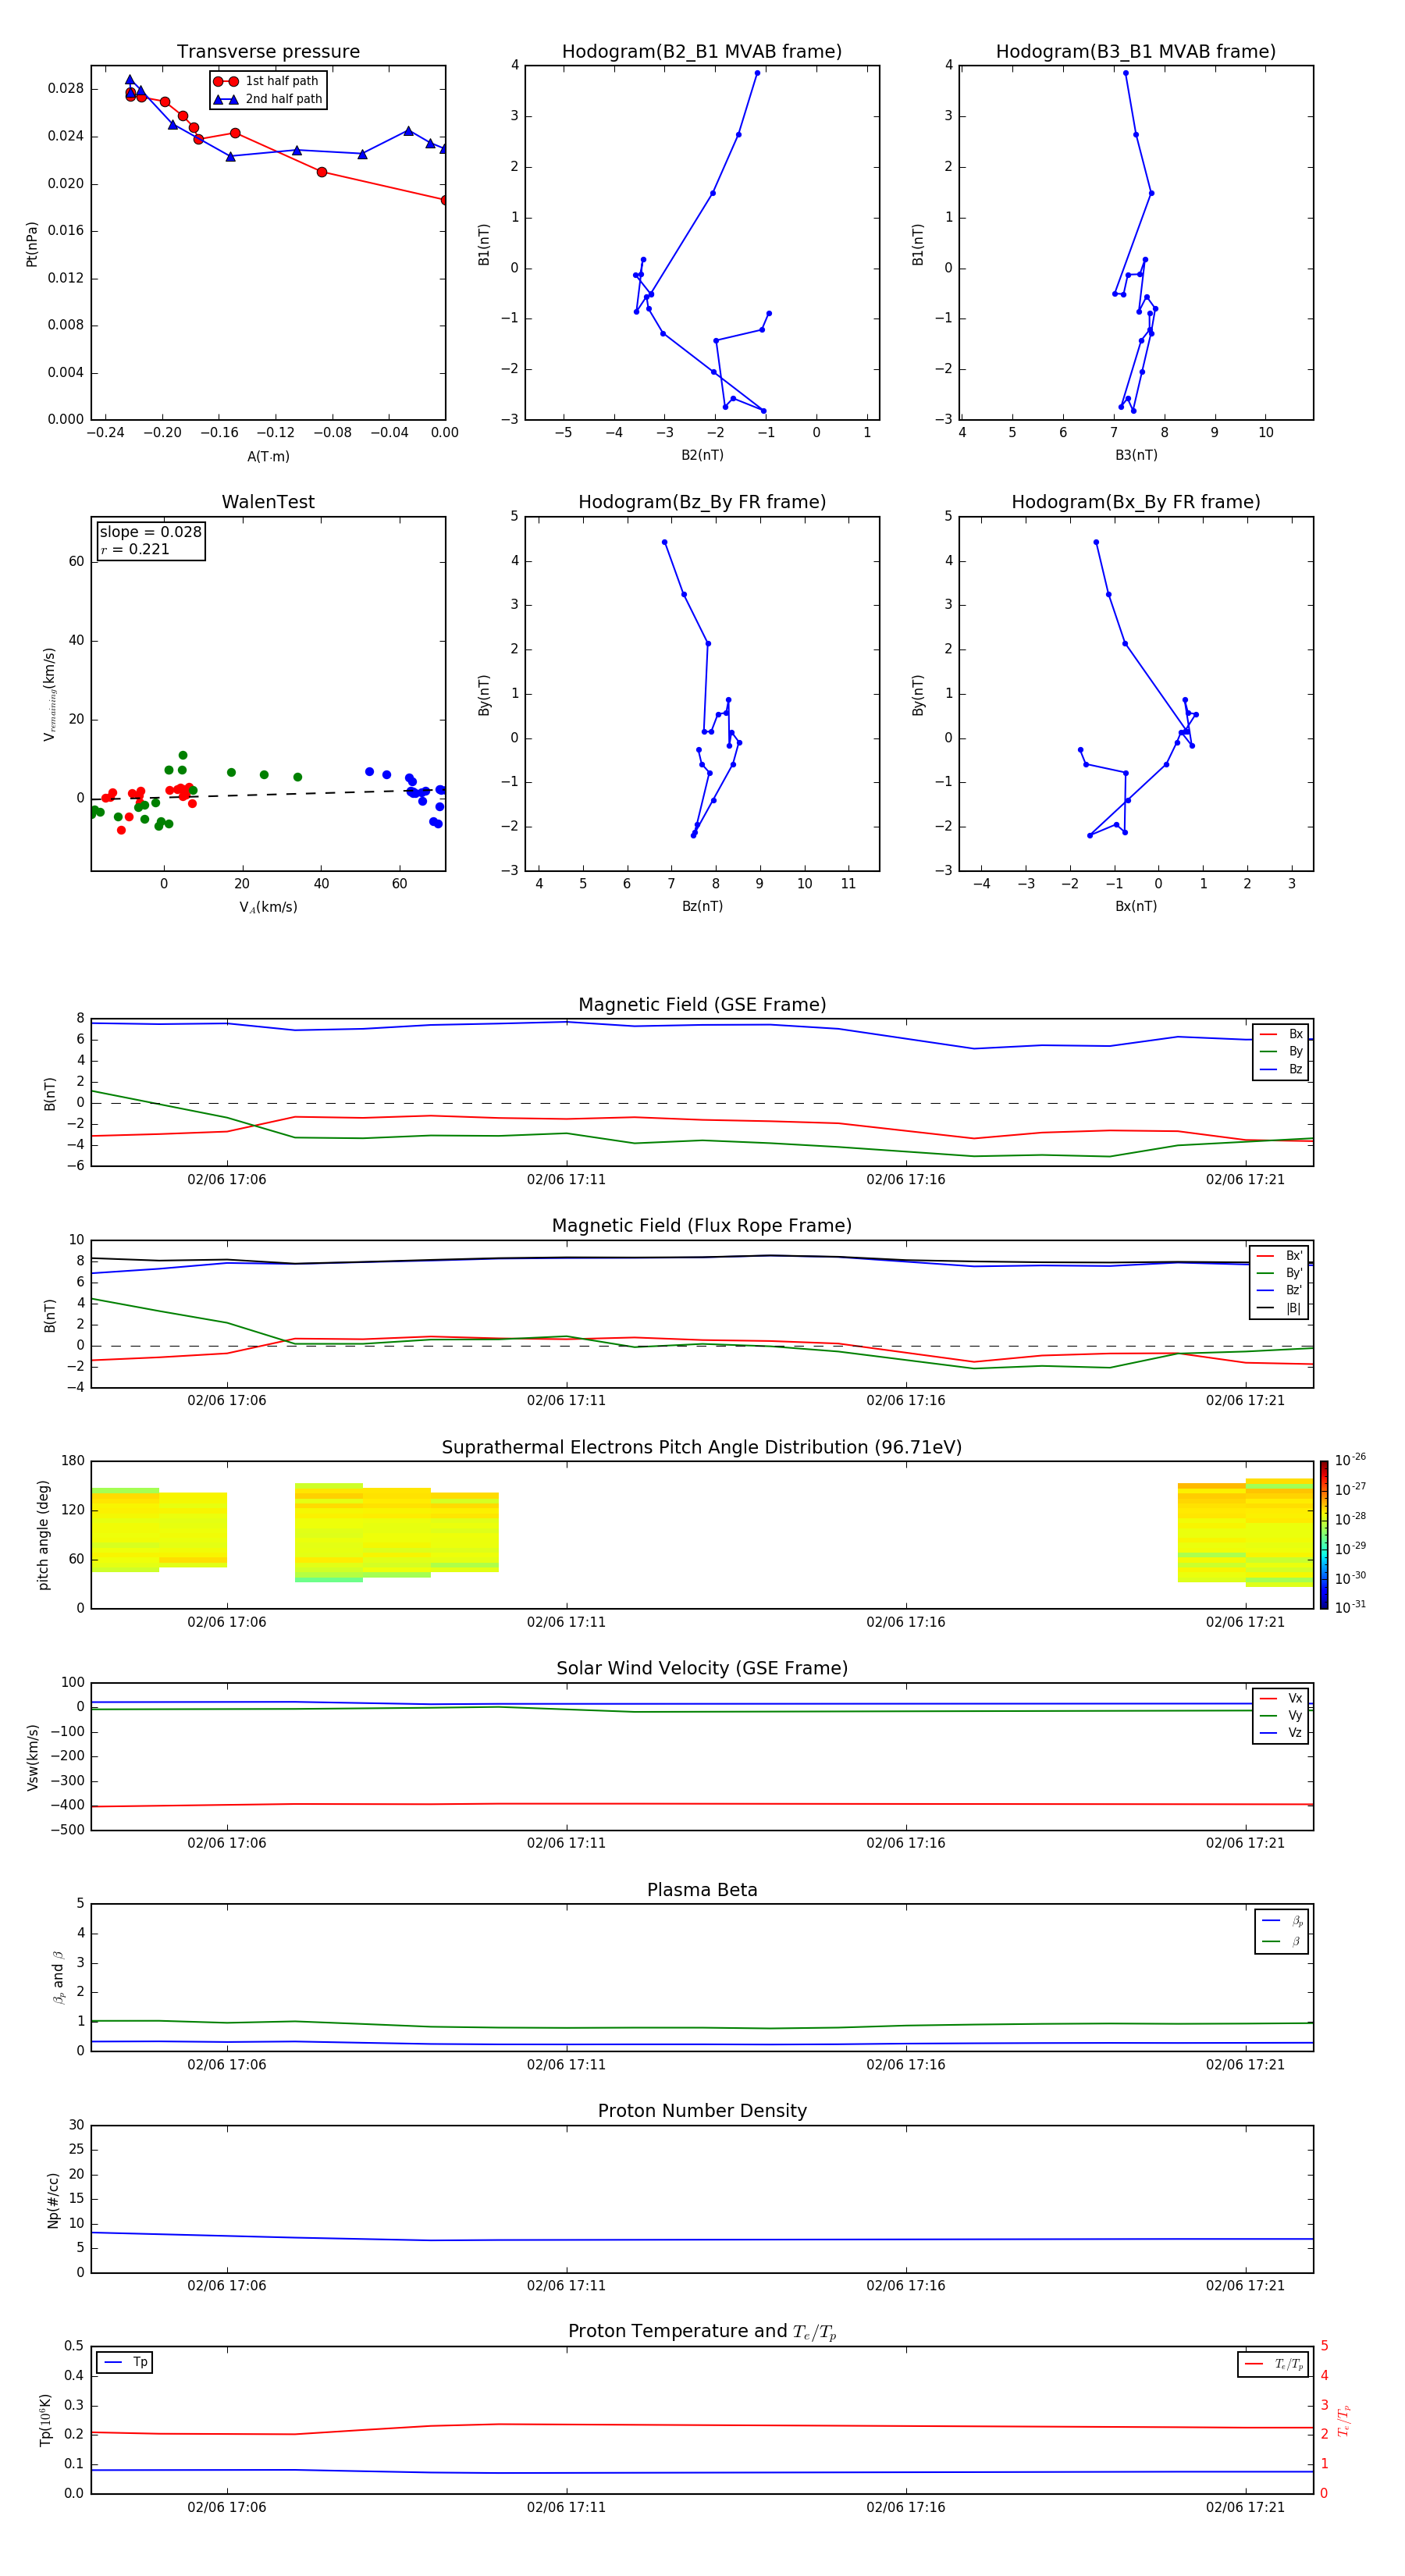The width and height of the screenshot is (1405, 2576).
Task: Click the '10^-31' colorbar label
Action: (1350, 1607)
